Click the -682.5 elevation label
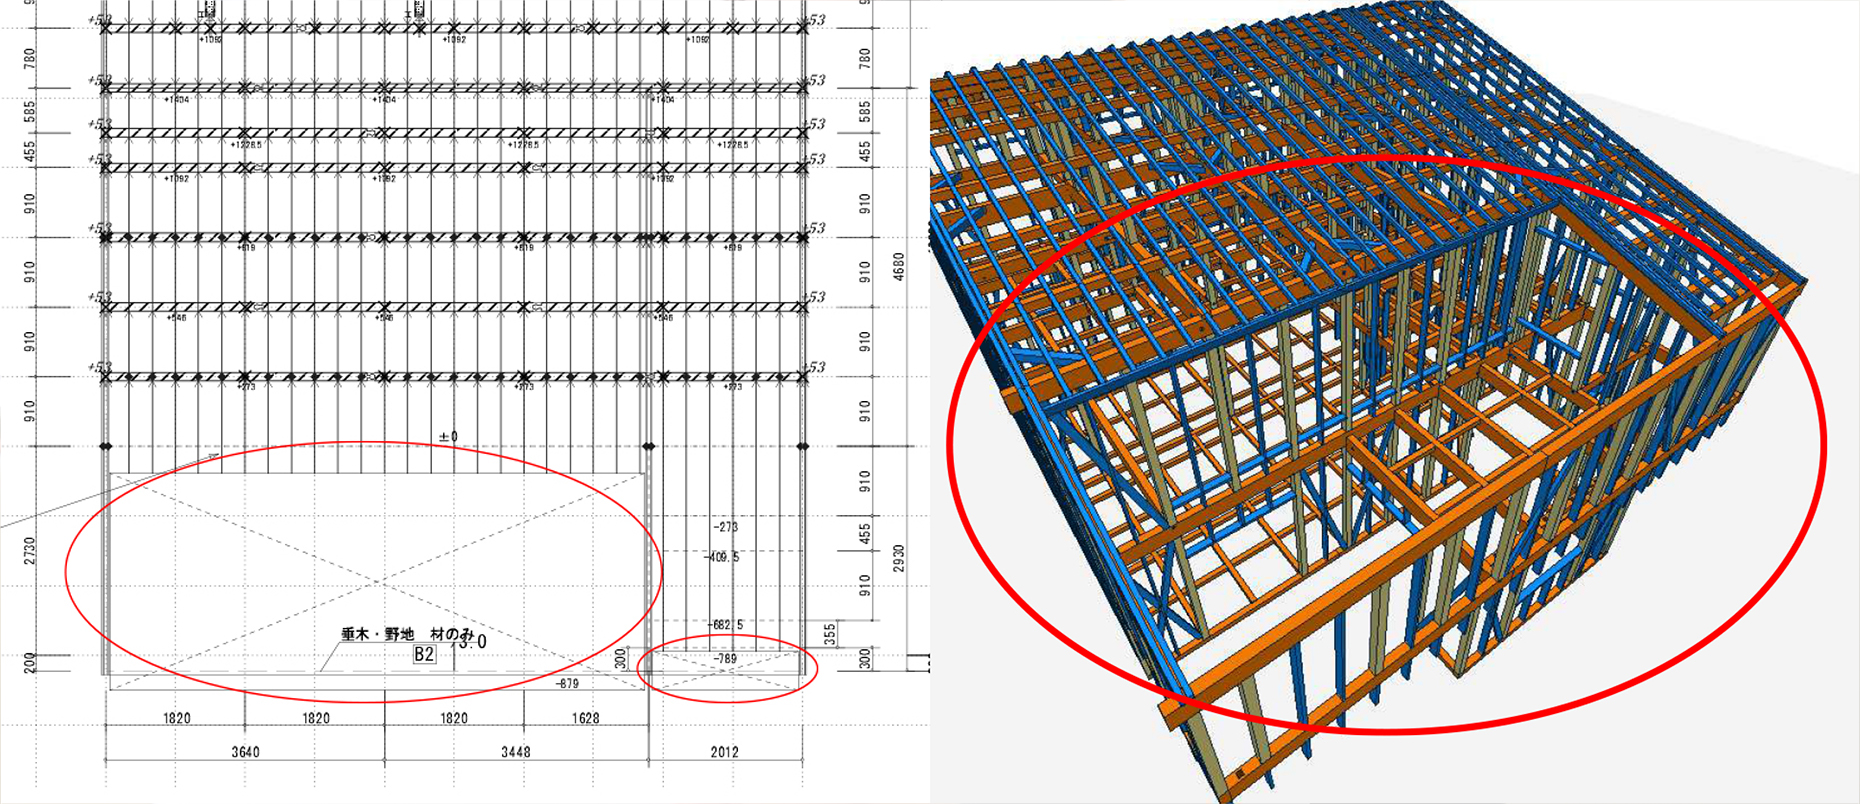1860x804 pixels. pyautogui.click(x=725, y=624)
